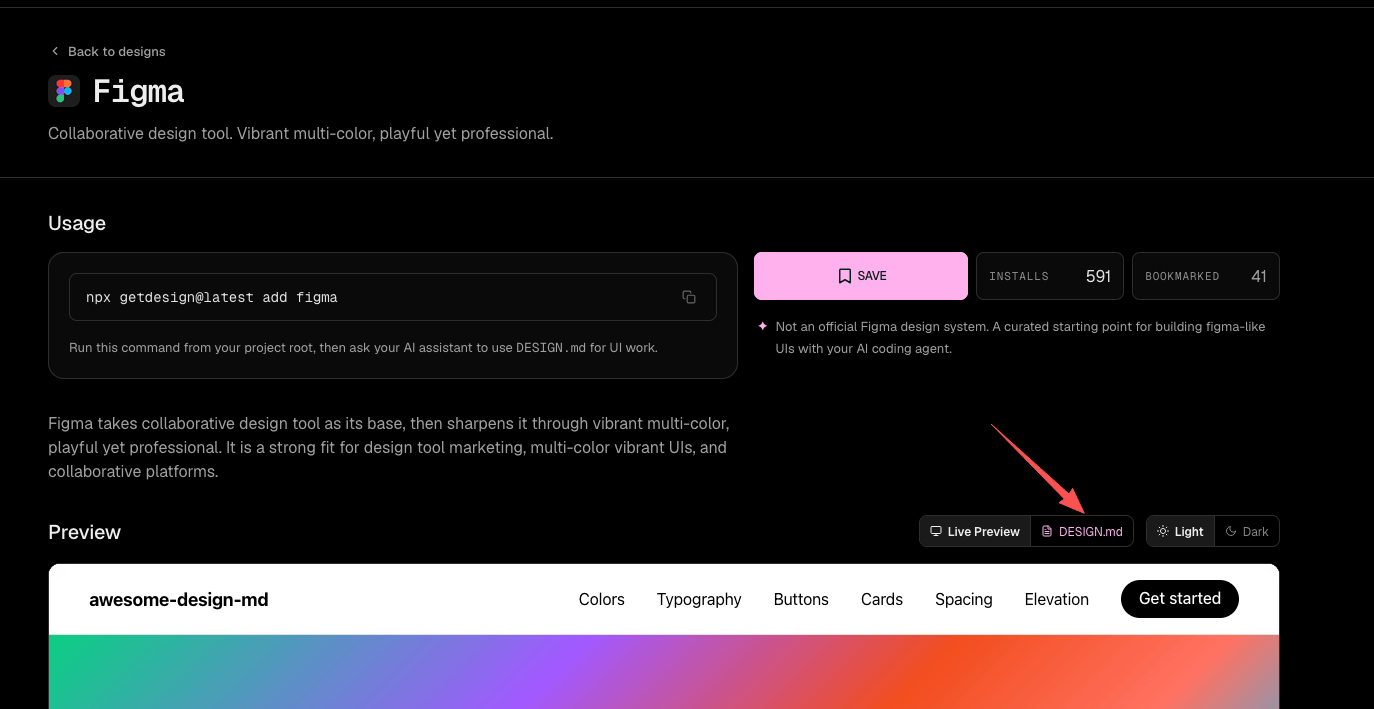The height and width of the screenshot is (709, 1374).
Task: Jump to Typography in preview nav
Action: coord(699,599)
